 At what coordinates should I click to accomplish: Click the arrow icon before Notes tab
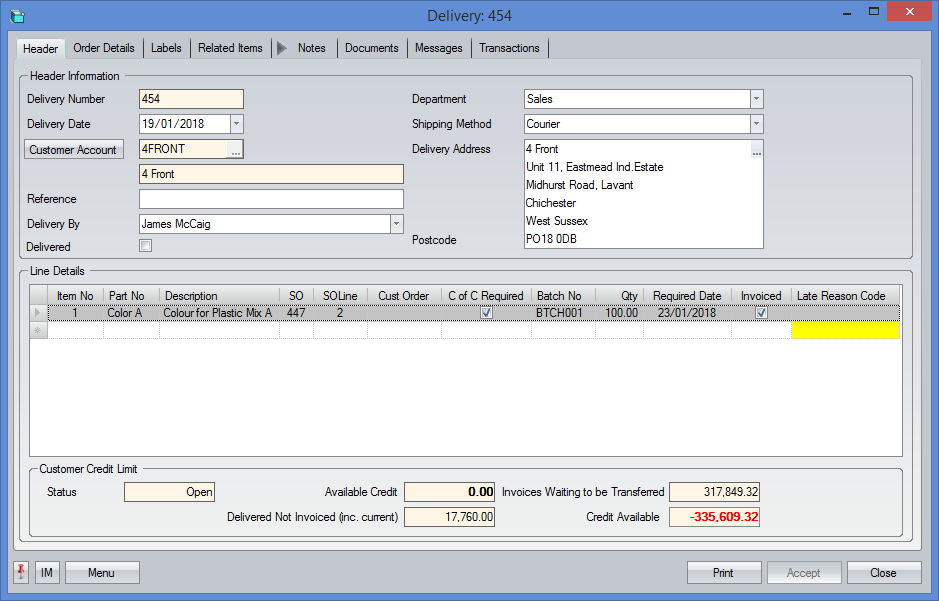[x=281, y=48]
